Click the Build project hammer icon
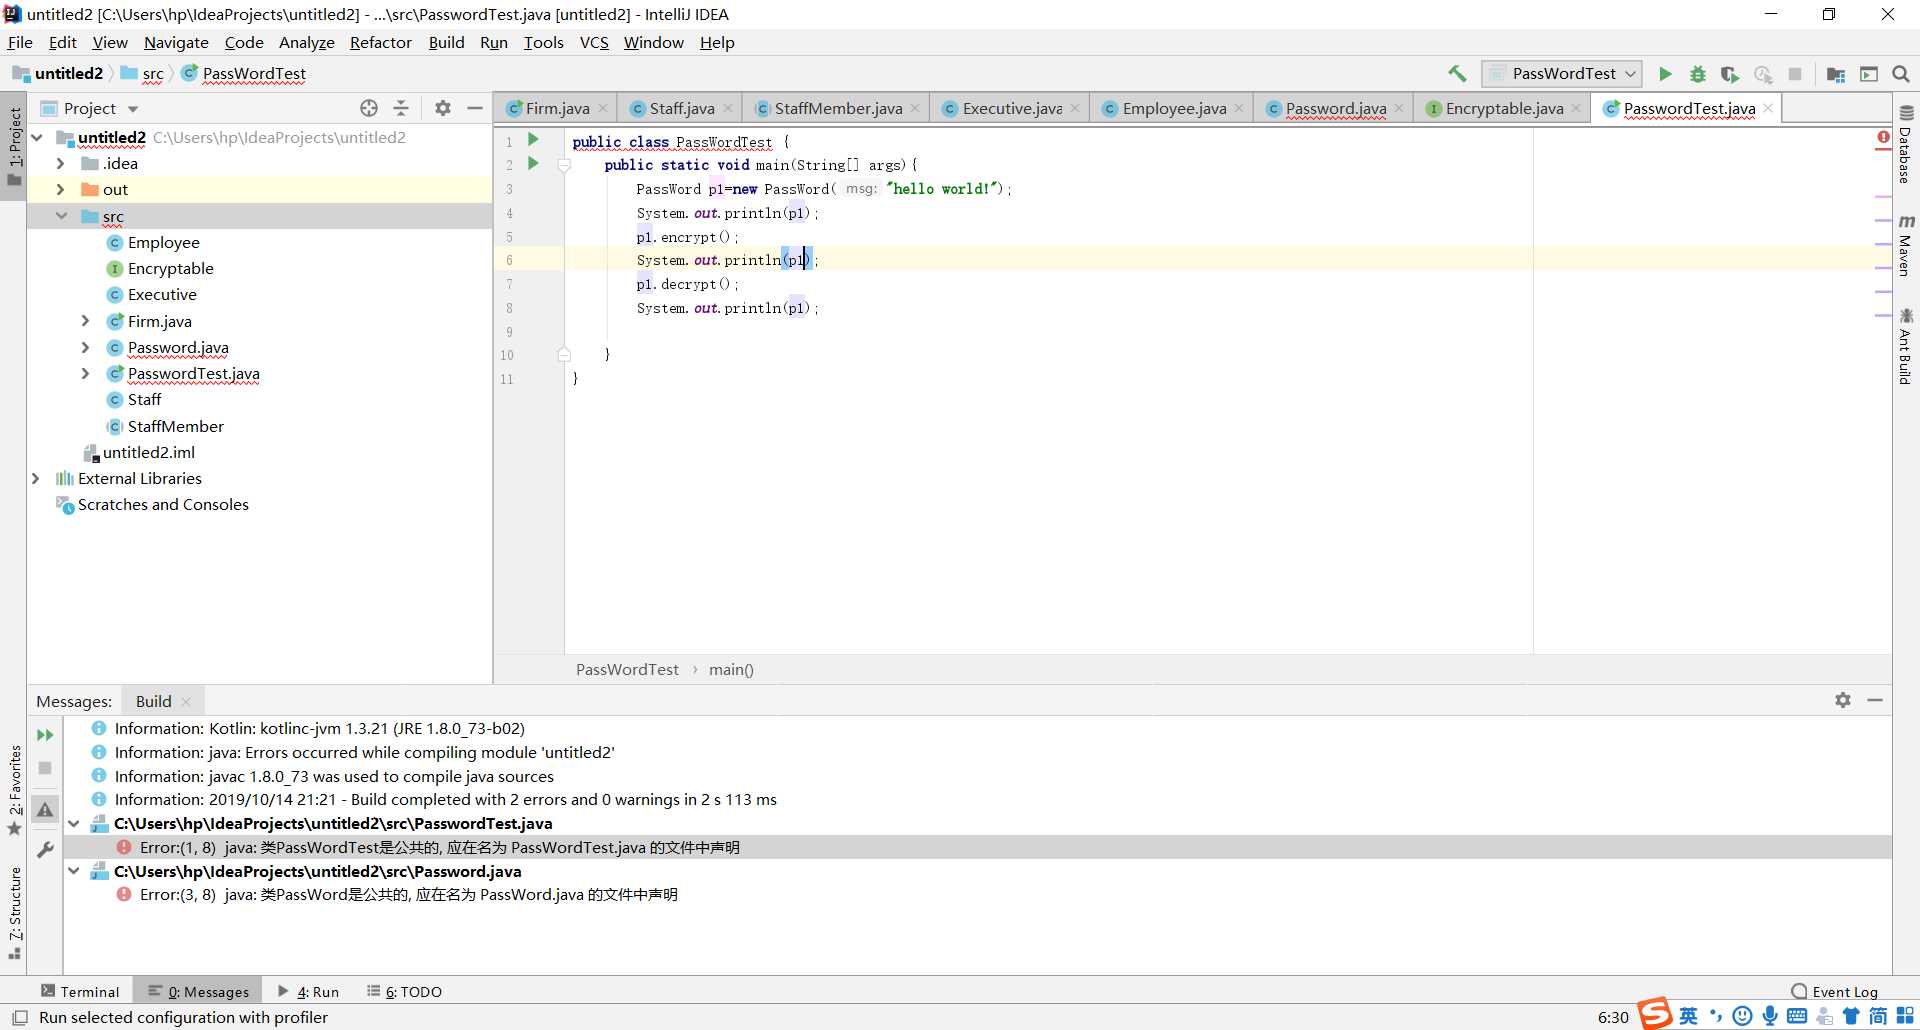The height and width of the screenshot is (1030, 1920). coord(1457,74)
